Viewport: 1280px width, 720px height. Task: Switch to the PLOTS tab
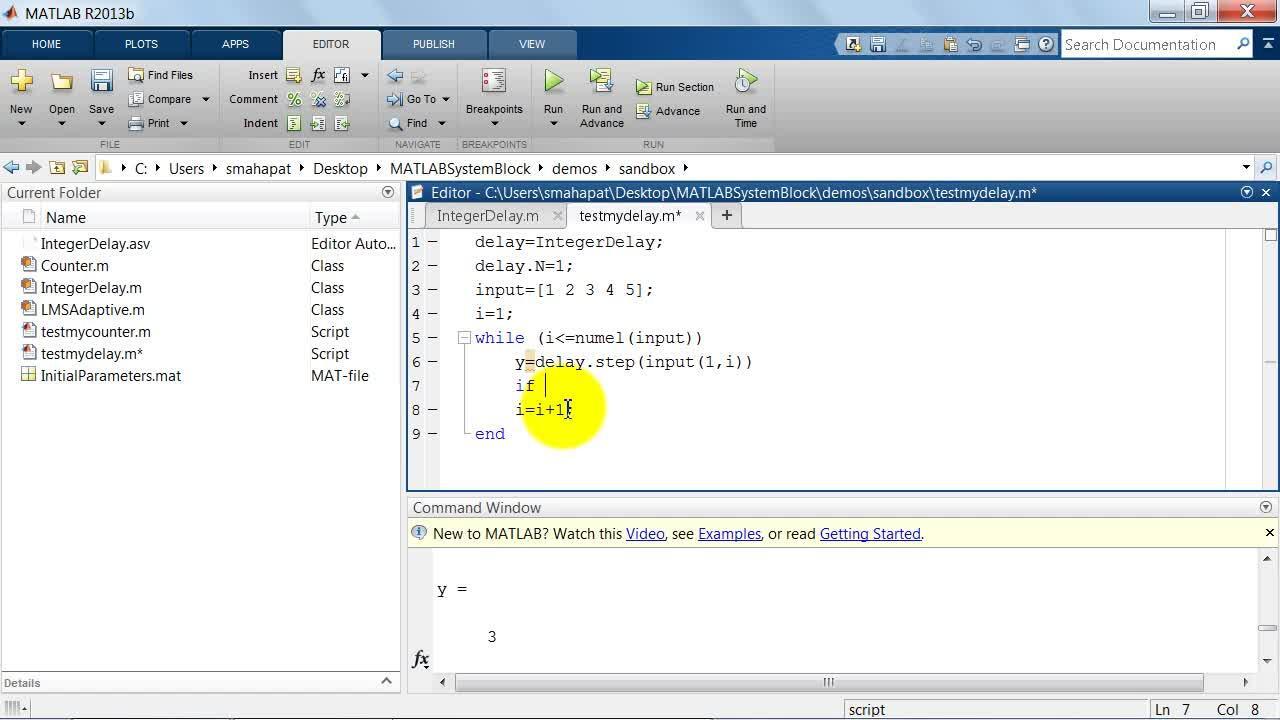point(141,44)
